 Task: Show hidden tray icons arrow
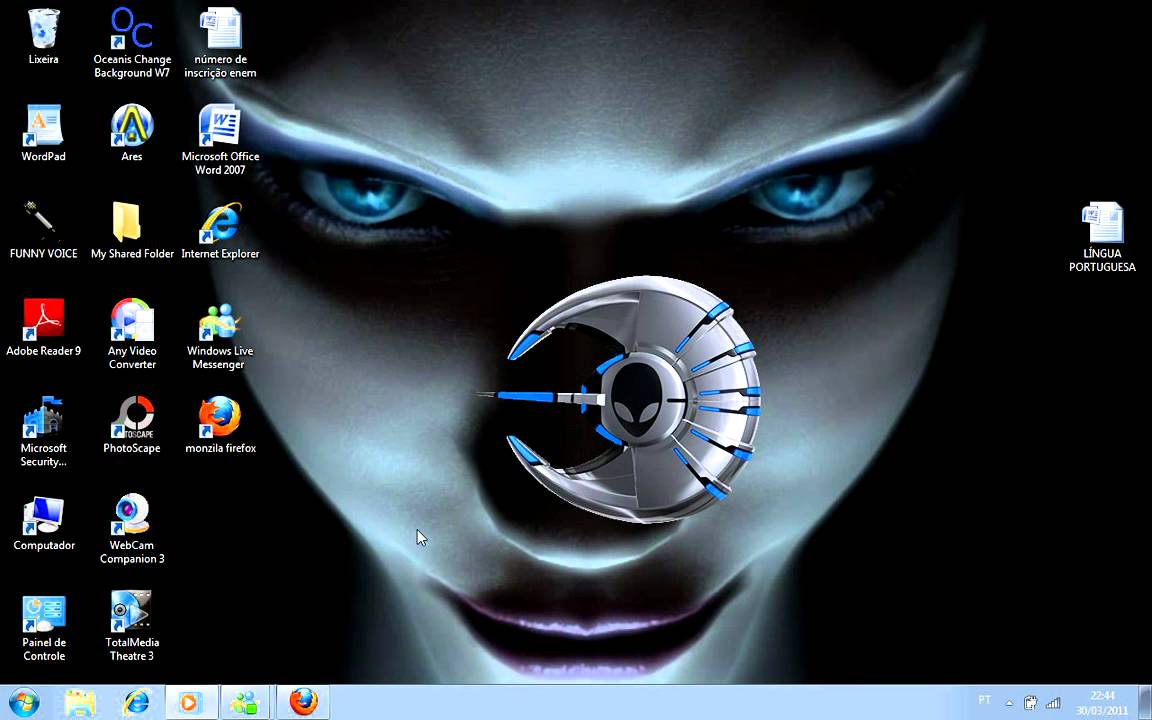pos(1009,703)
